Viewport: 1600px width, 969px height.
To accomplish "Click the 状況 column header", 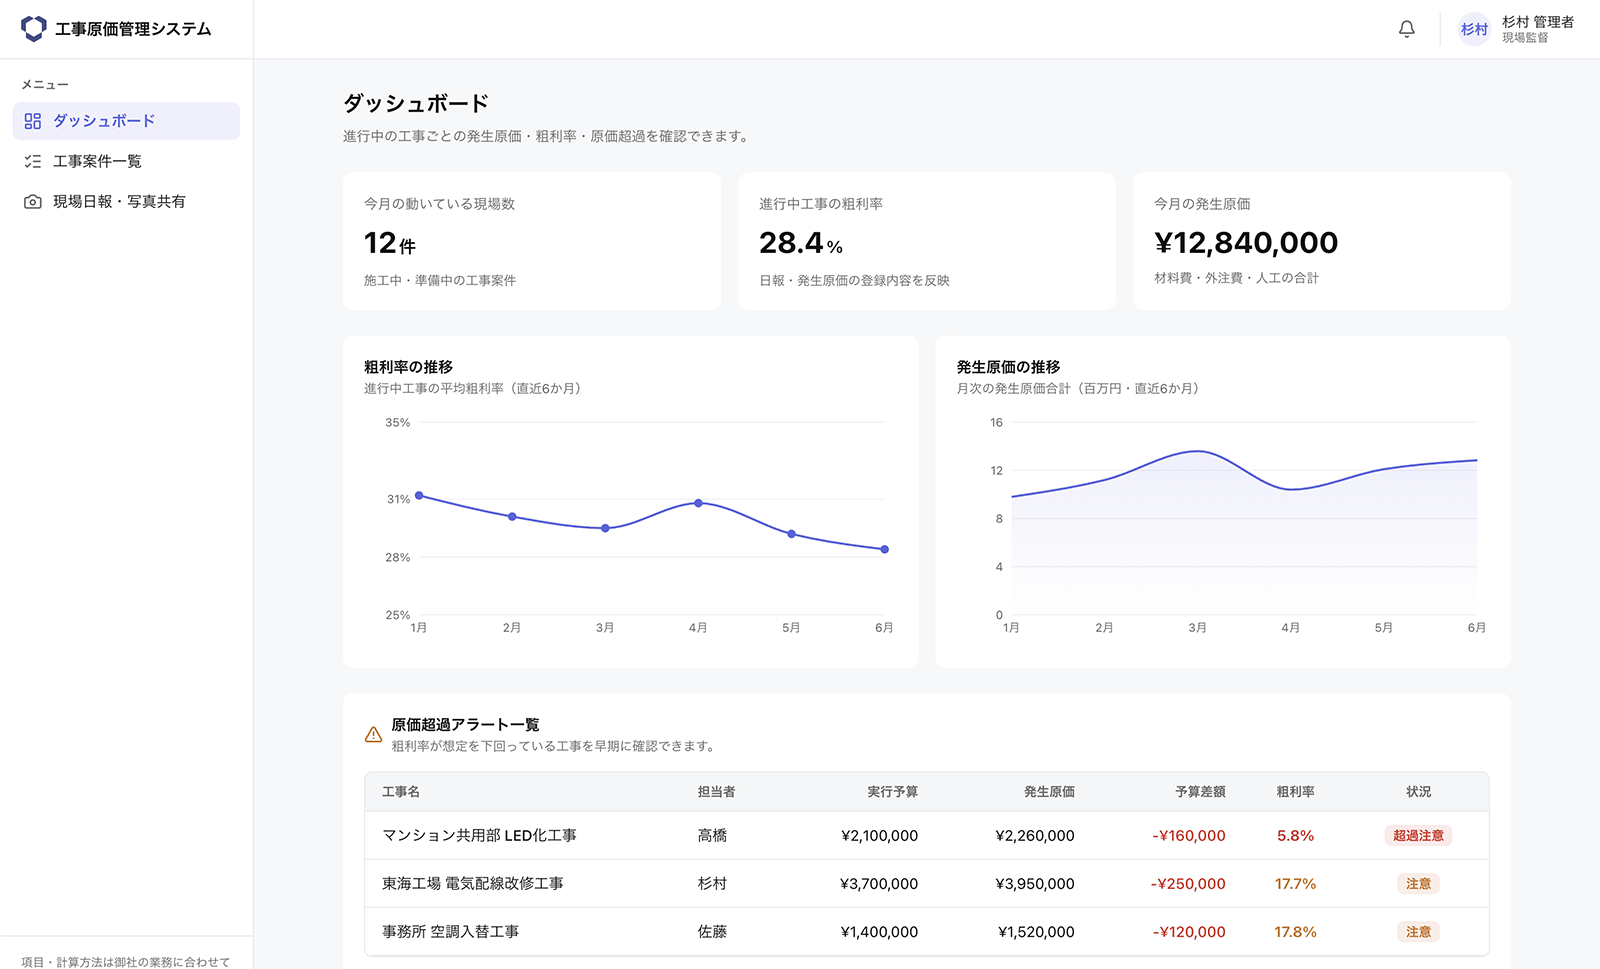I will pyautogui.click(x=1418, y=791).
